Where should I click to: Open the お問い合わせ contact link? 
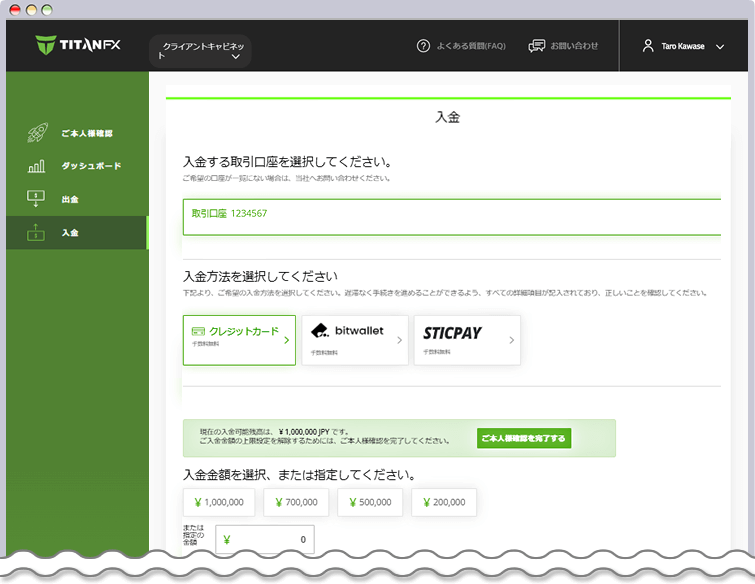[x=574, y=46]
